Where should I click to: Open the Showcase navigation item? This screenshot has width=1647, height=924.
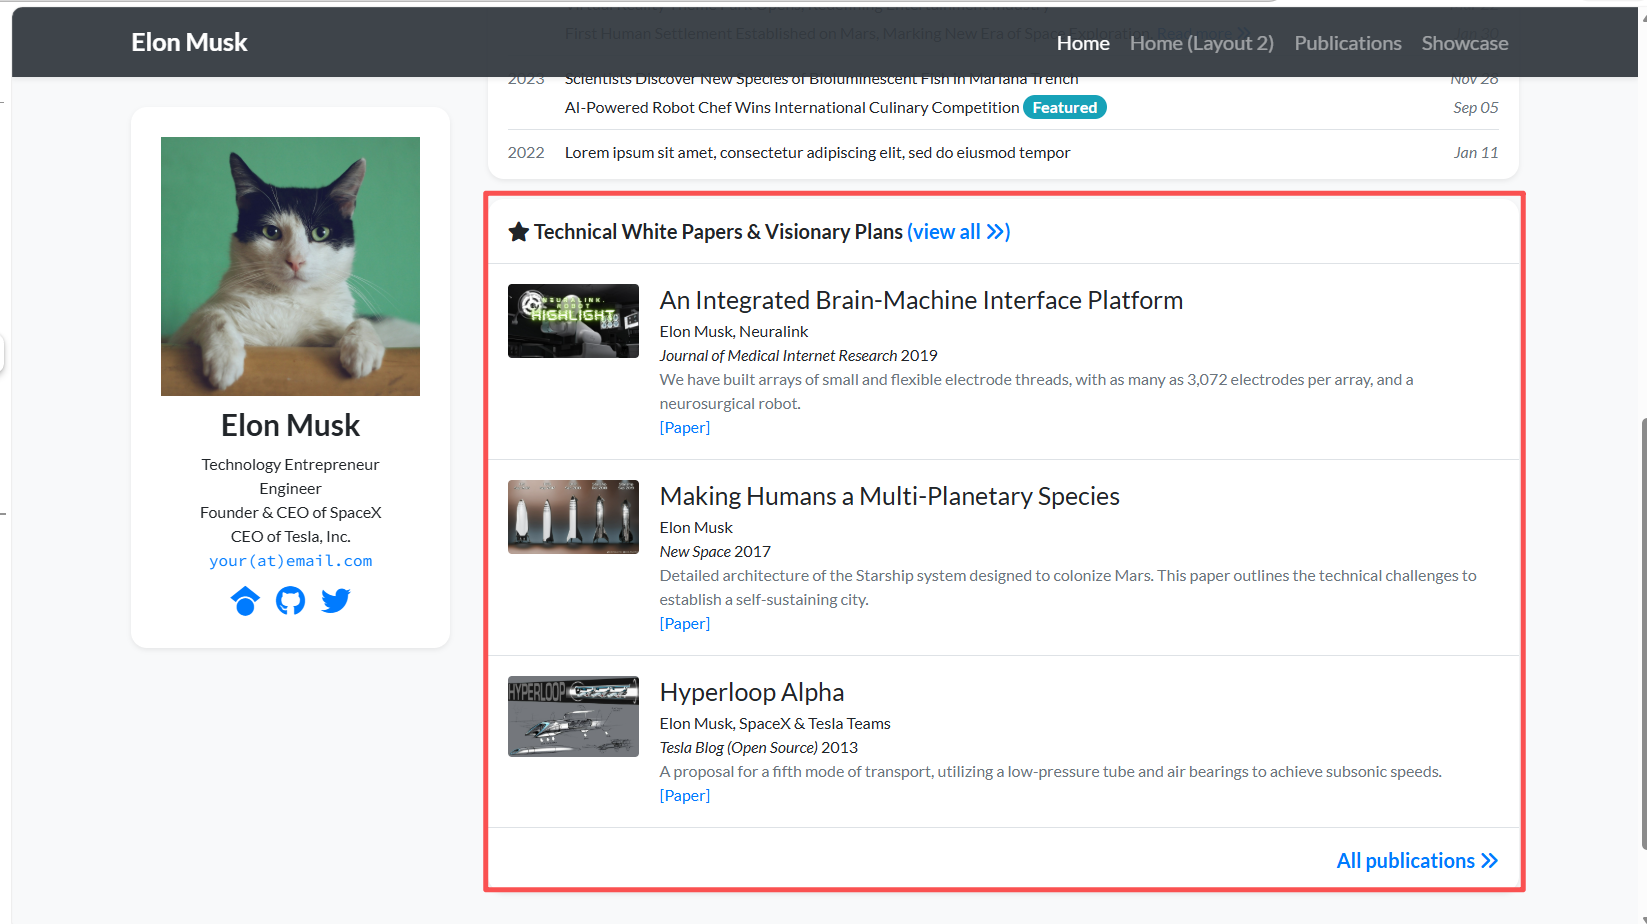(1464, 43)
